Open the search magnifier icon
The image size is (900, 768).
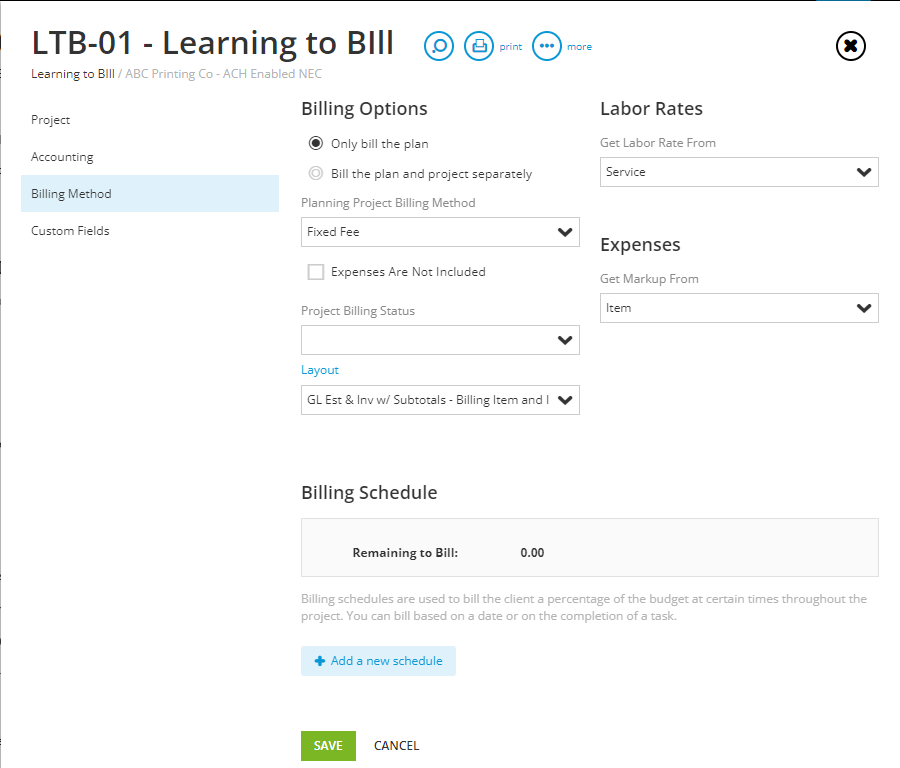pyautogui.click(x=438, y=46)
